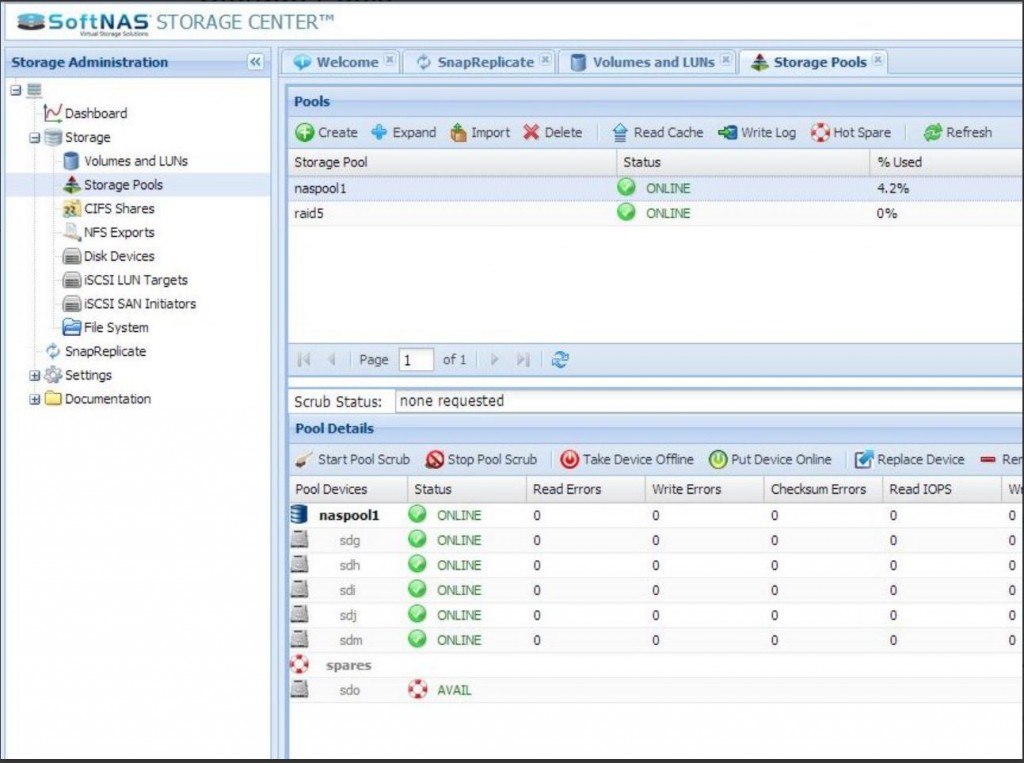Open Dashboard in the sidebar tree
The width and height of the screenshot is (1024, 763).
point(86,113)
